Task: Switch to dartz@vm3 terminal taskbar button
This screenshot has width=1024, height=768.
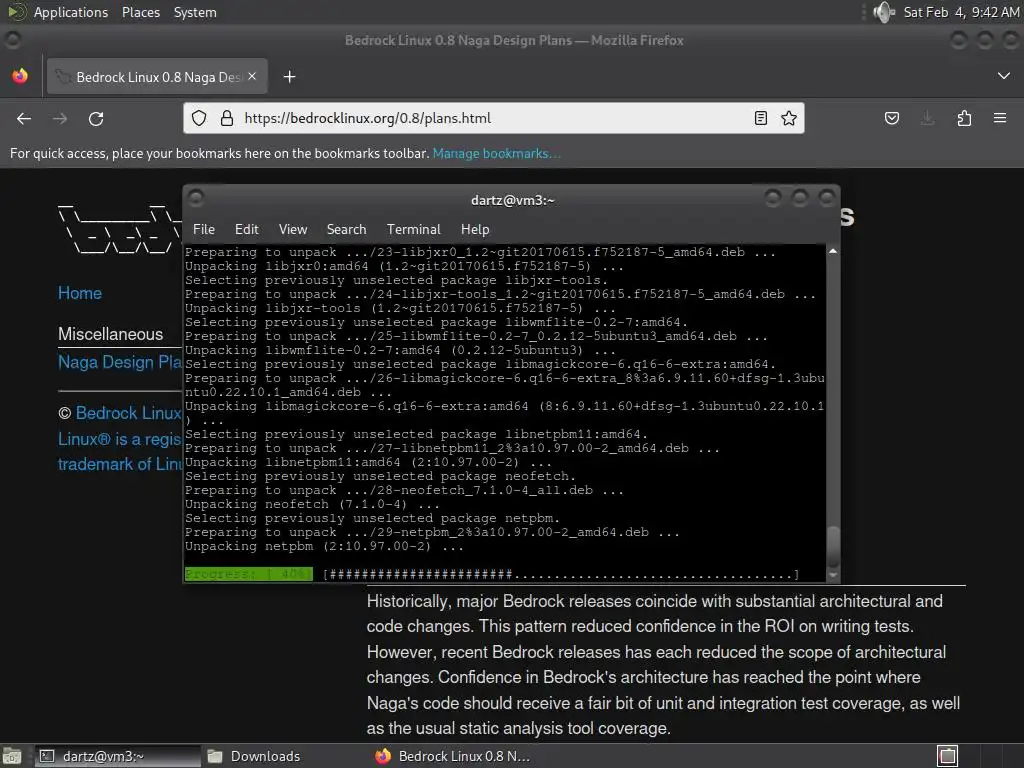Action: tap(118, 756)
